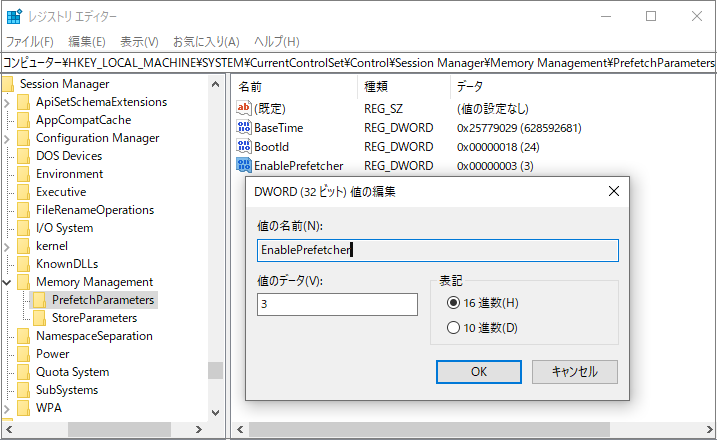
Task: Select the AppCompatCache folder icon
Action: click(23, 120)
